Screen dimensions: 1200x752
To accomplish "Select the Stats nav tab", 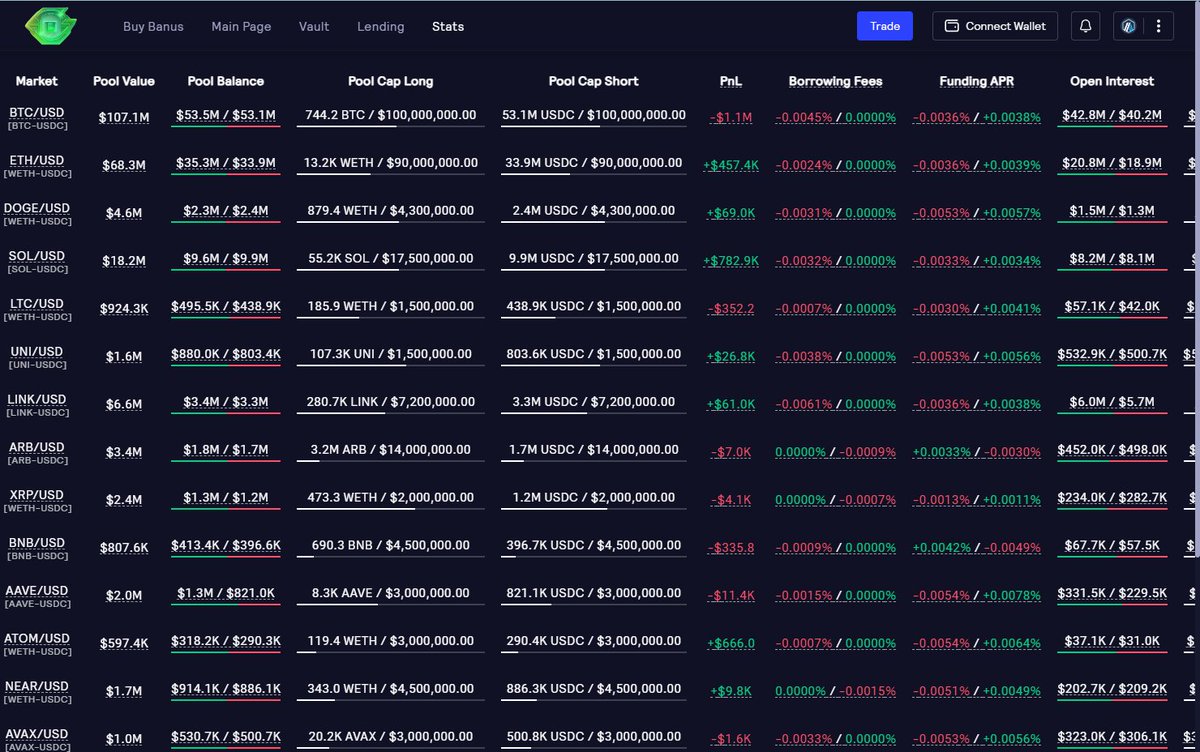I will coord(448,26).
